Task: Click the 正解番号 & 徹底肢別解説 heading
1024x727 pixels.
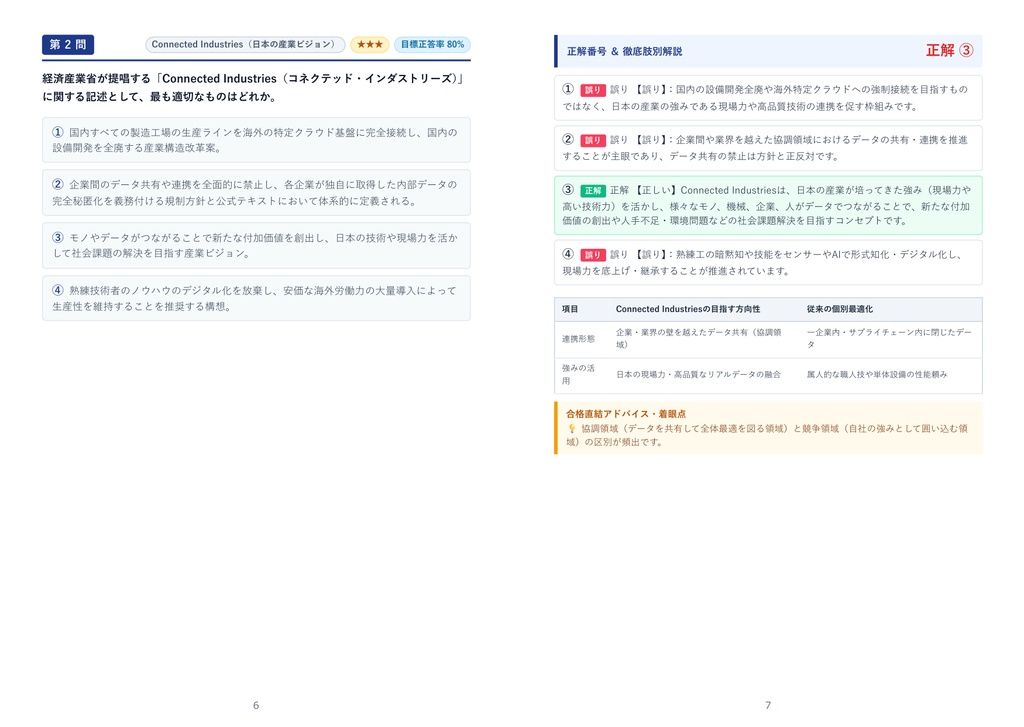Action: click(624, 51)
